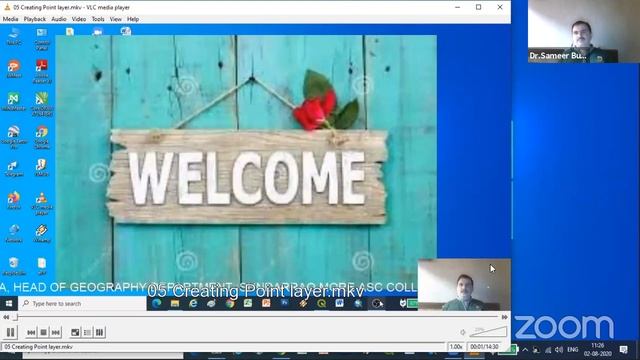Open Excel from the recorded taskbar

248,304
